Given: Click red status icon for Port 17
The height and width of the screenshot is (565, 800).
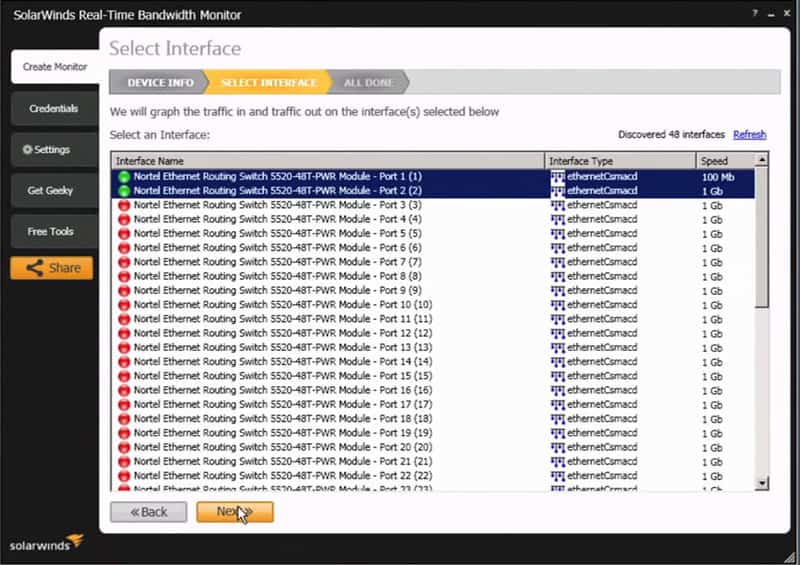Looking at the screenshot, I should (124, 405).
